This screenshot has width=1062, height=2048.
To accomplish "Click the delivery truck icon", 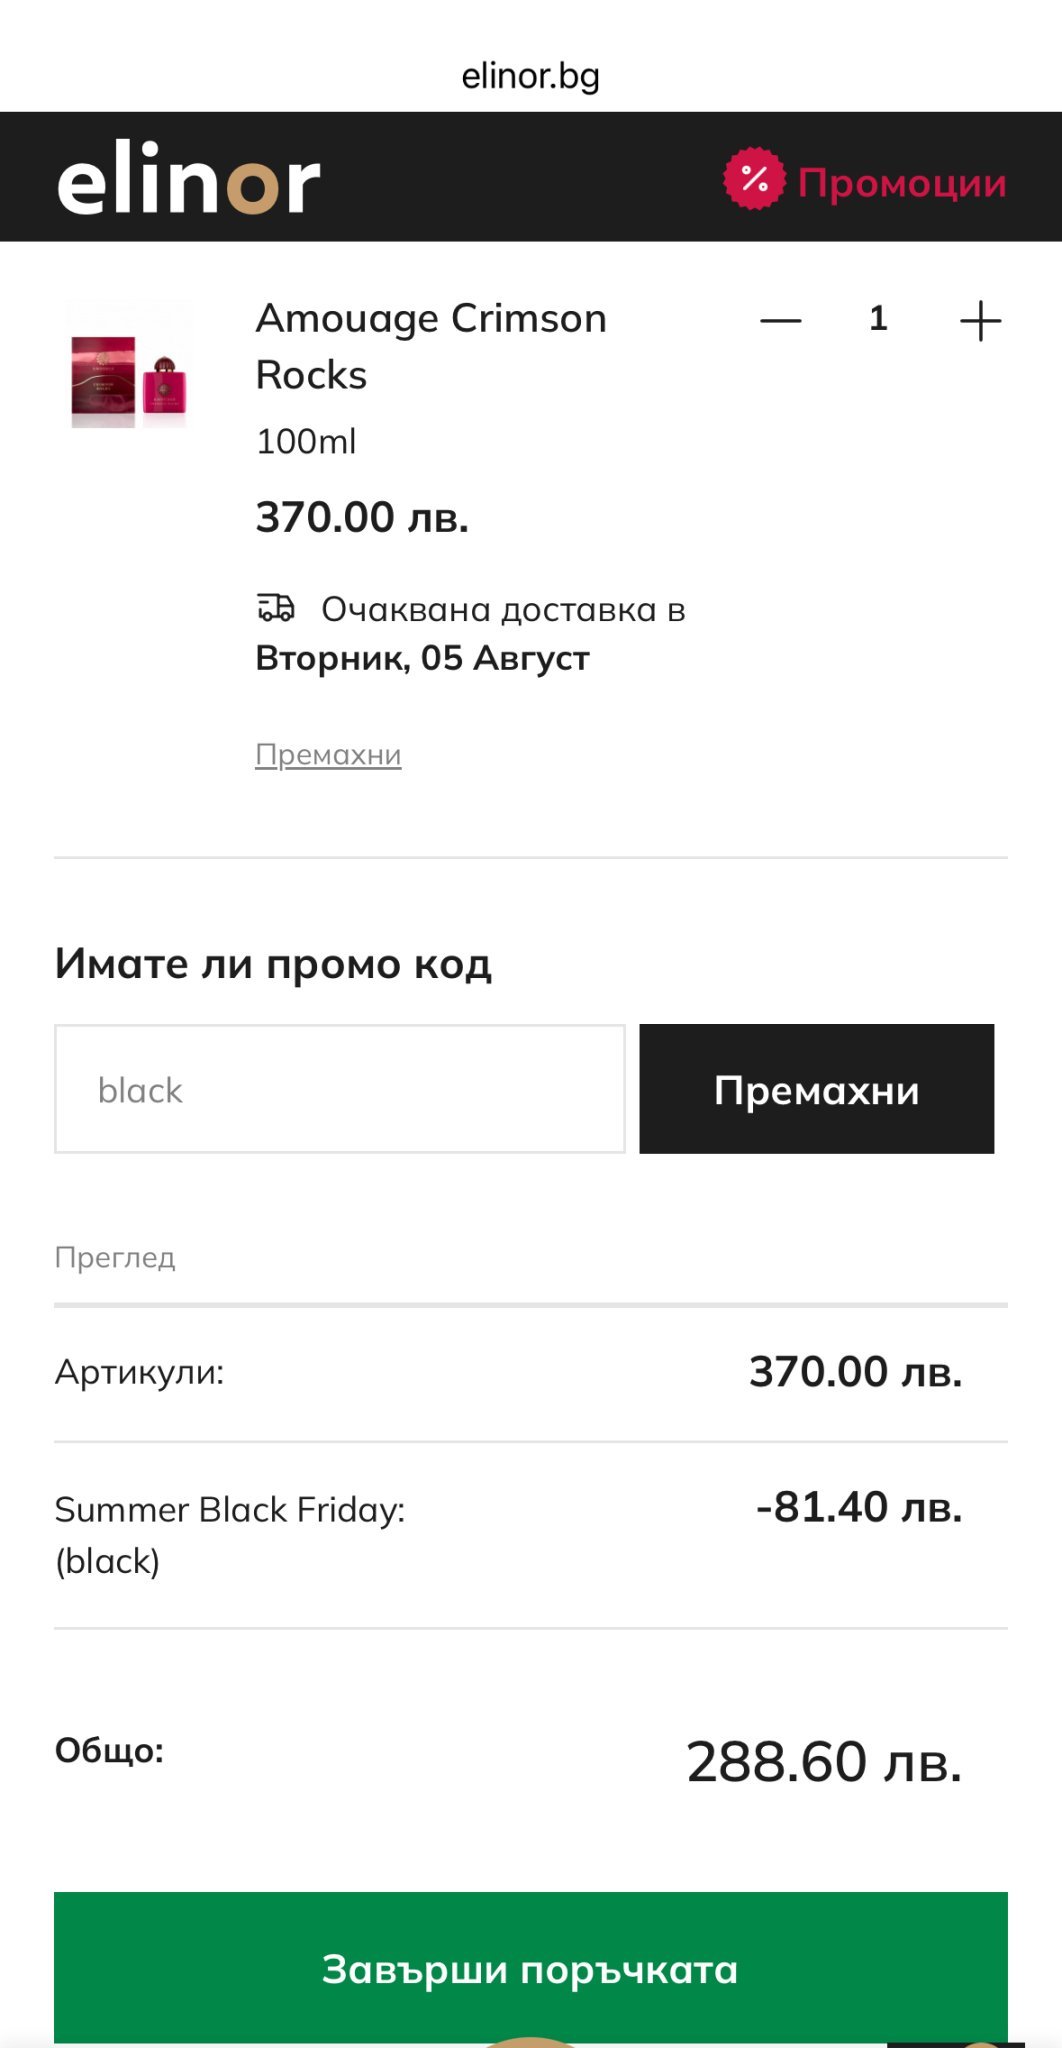I will tap(276, 608).
